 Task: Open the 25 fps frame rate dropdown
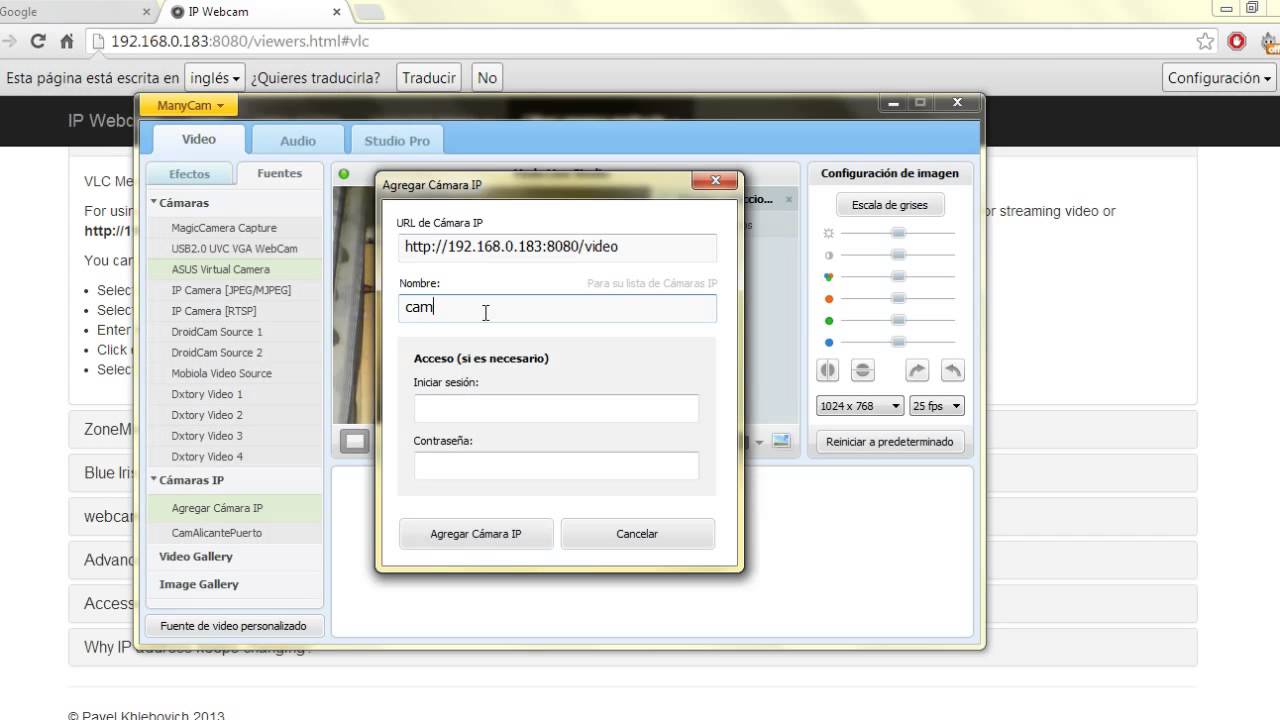click(937, 406)
